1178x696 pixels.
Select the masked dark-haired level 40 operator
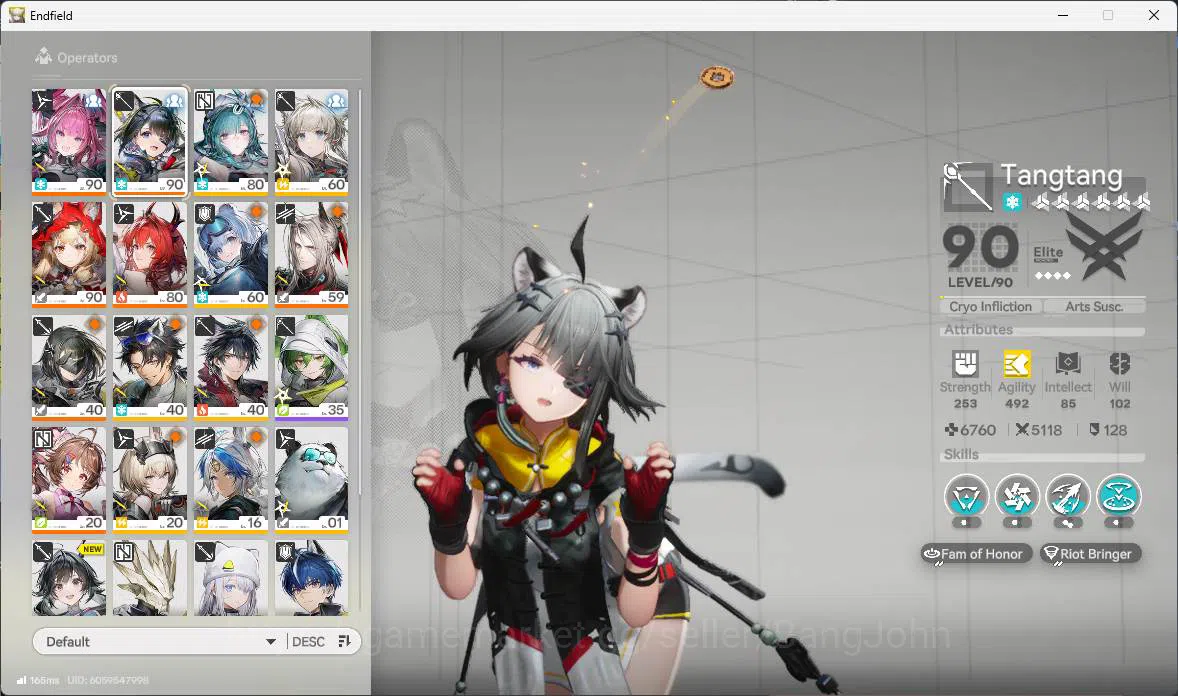[69, 367]
